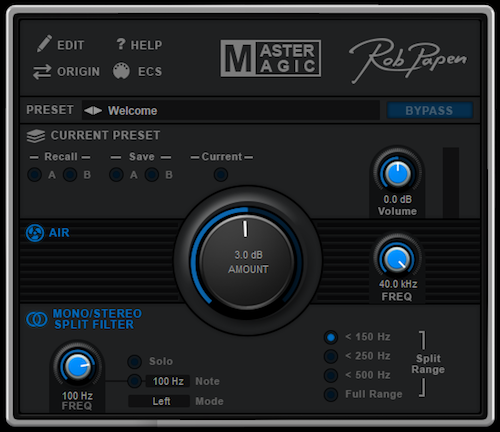Click the Save A button
This screenshot has height=432, width=500.
pos(116,174)
